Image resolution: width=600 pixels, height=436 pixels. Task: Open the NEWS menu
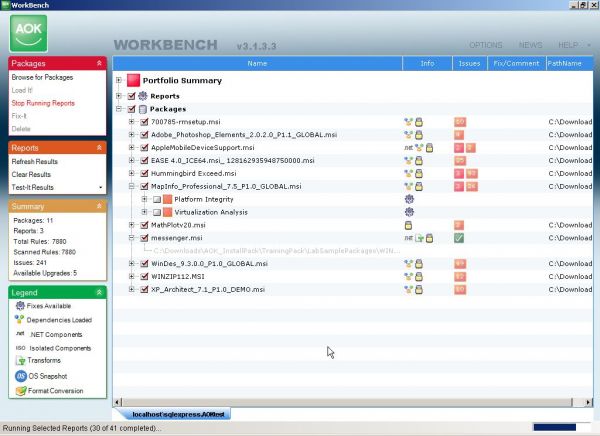tap(530, 45)
